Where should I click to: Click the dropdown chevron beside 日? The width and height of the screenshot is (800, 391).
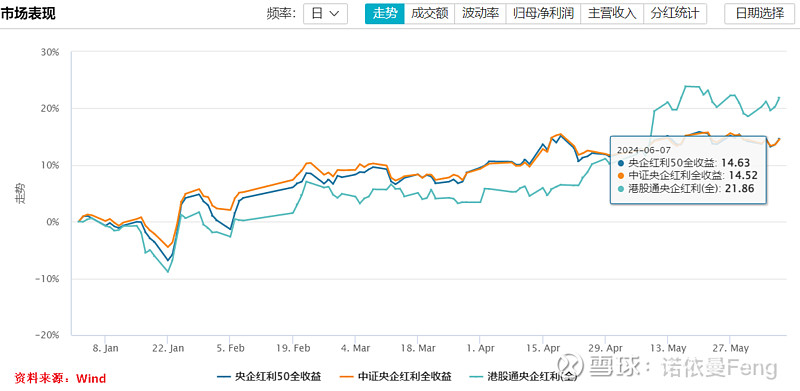[x=335, y=14]
